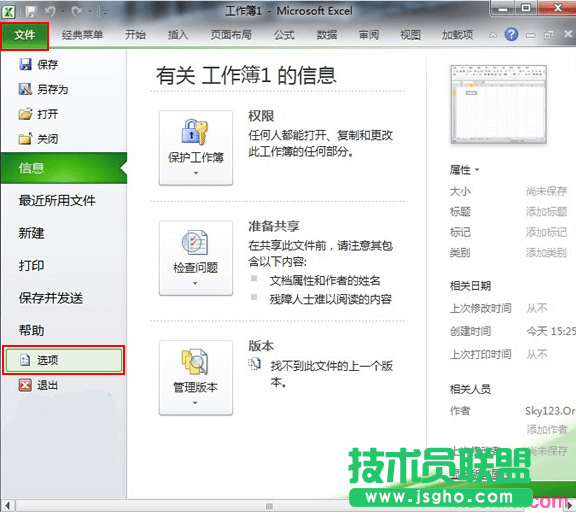Click the Excel application icon in title bar

(x=8, y=11)
